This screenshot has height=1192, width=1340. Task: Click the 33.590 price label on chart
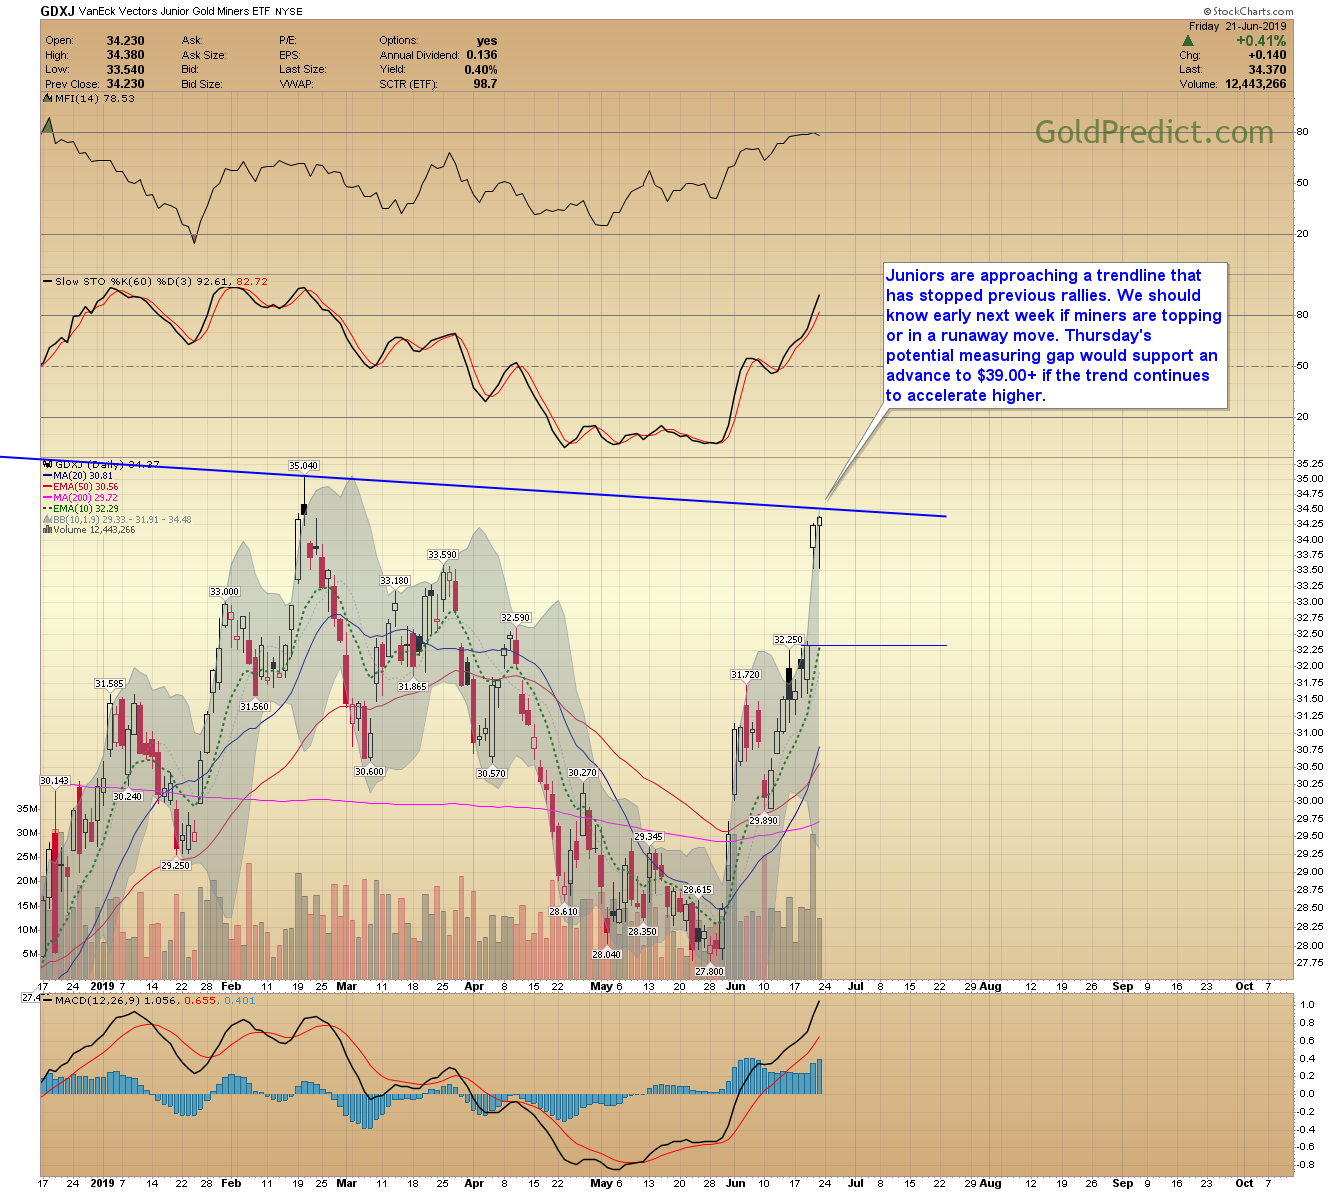(x=442, y=555)
